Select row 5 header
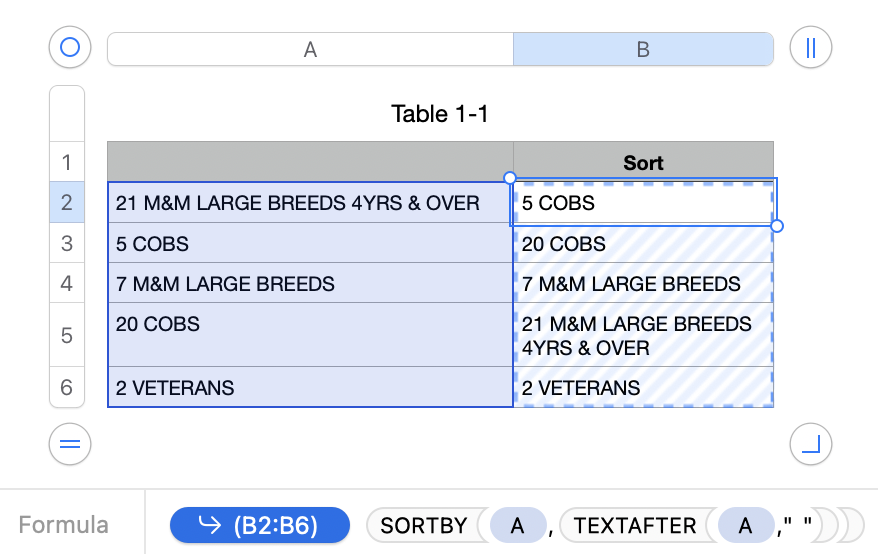Screen dimensions: 878x554 point(67,335)
